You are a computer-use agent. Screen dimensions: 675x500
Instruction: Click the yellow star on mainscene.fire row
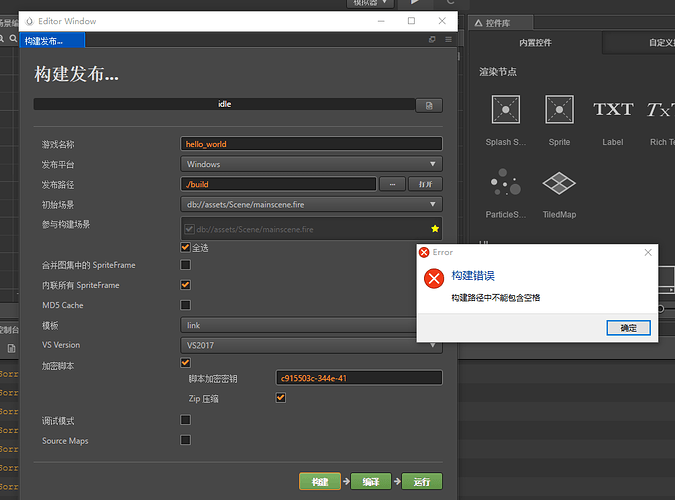[x=435, y=229]
